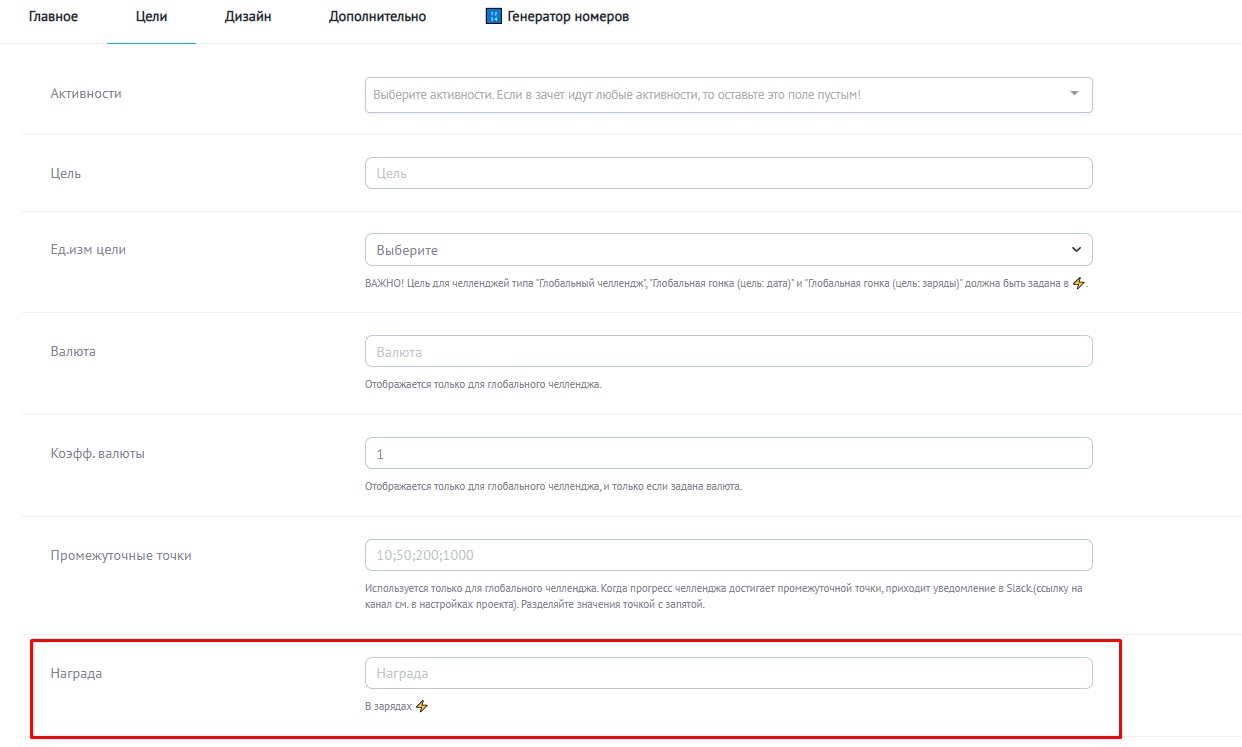Expand the Активности list with its arrow
Screen dimensions: 1242x747
[x=1074, y=94]
